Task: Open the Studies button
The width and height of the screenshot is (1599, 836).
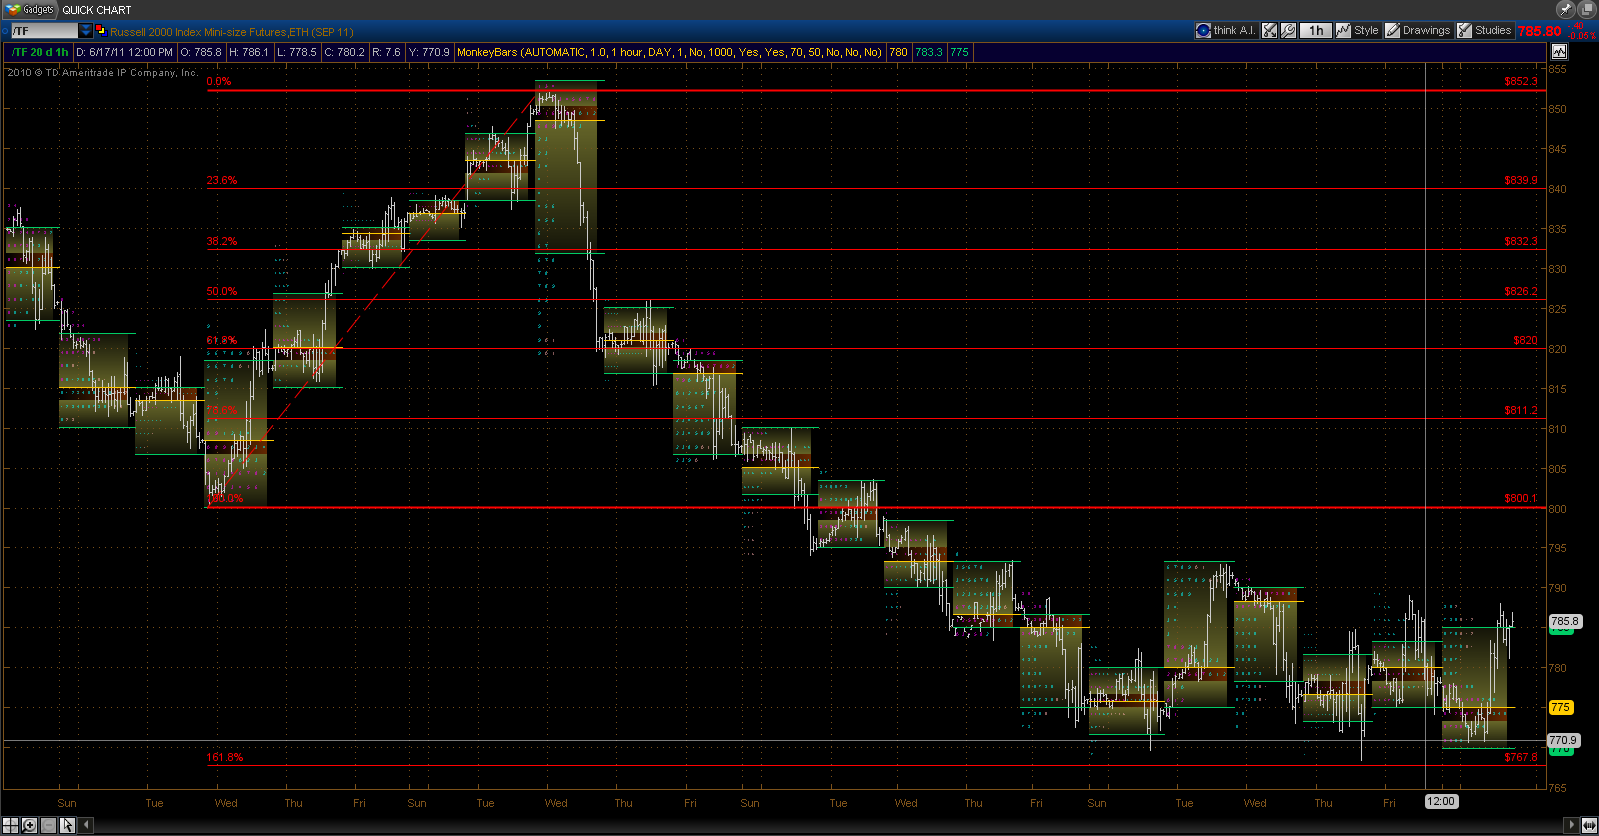Action: 1485,30
